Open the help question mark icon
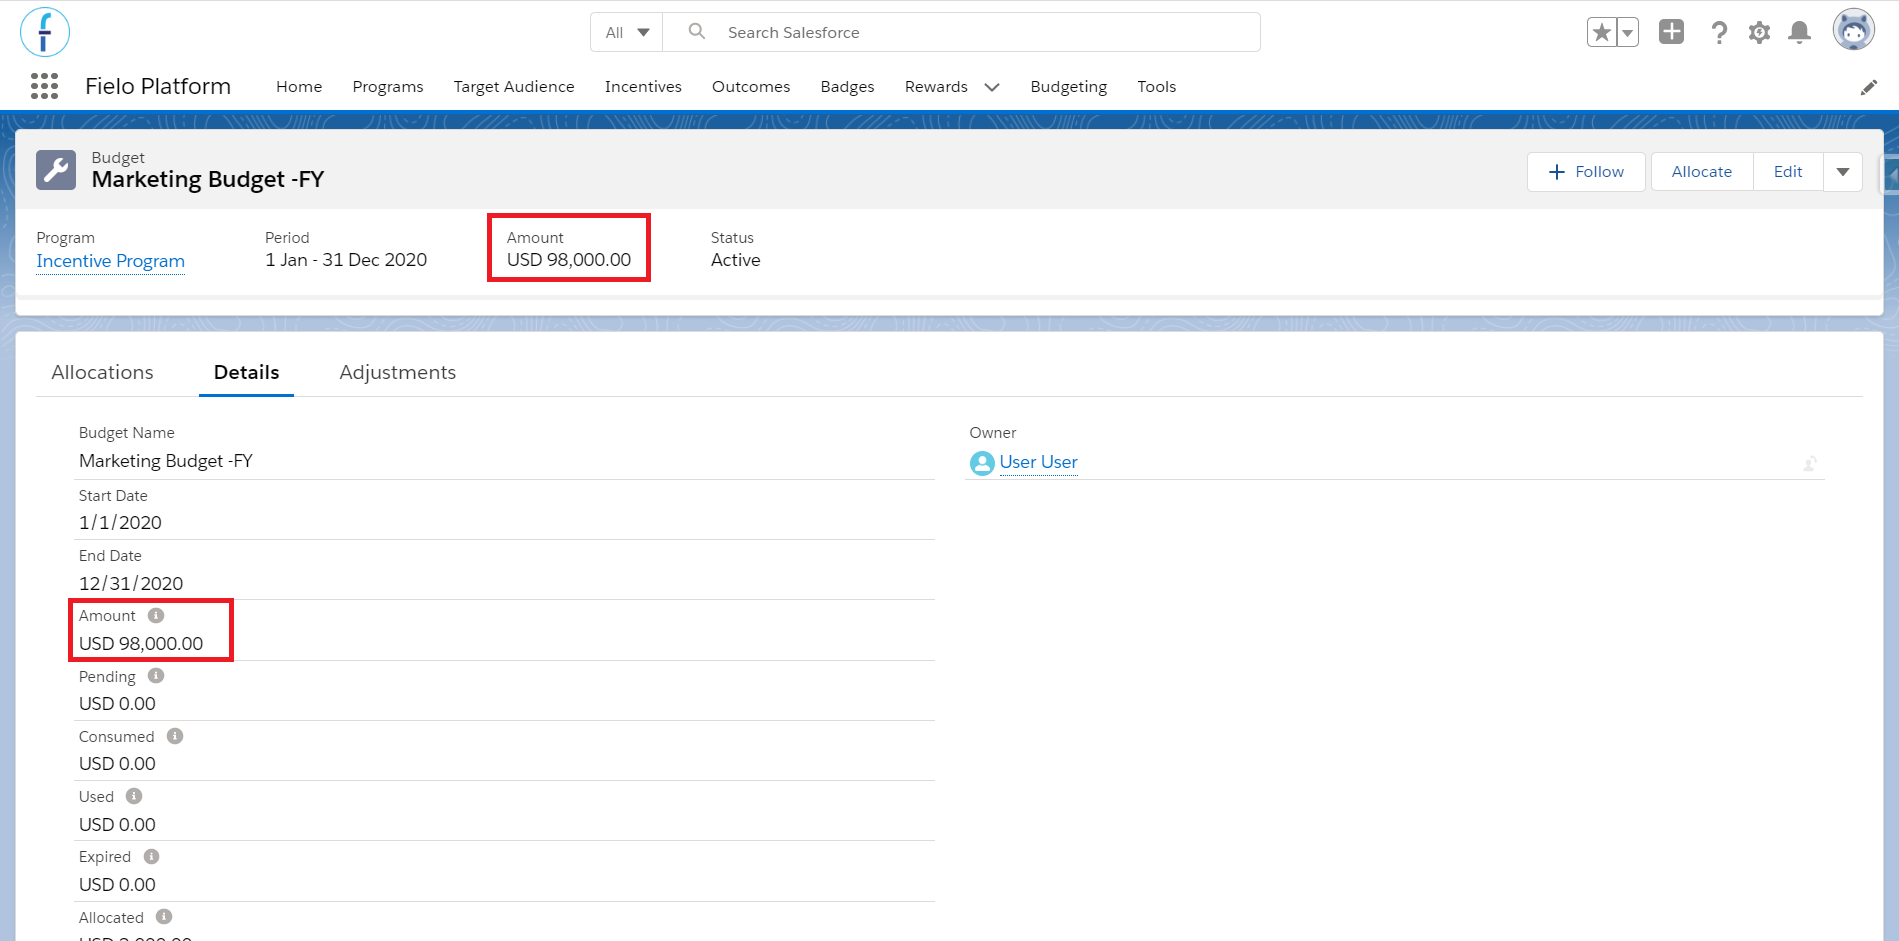This screenshot has height=941, width=1899. click(1719, 32)
